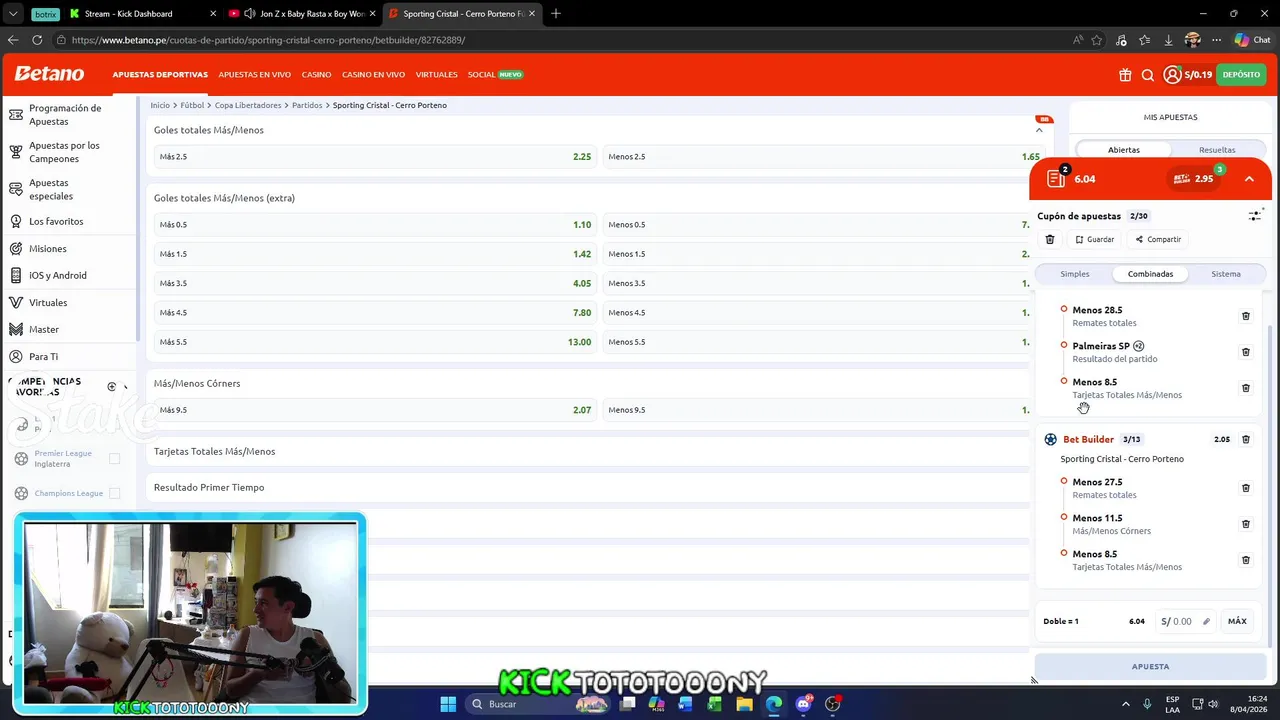Remove the Menos 27.5 selection
This screenshot has height=720, width=1280.
click(1246, 488)
